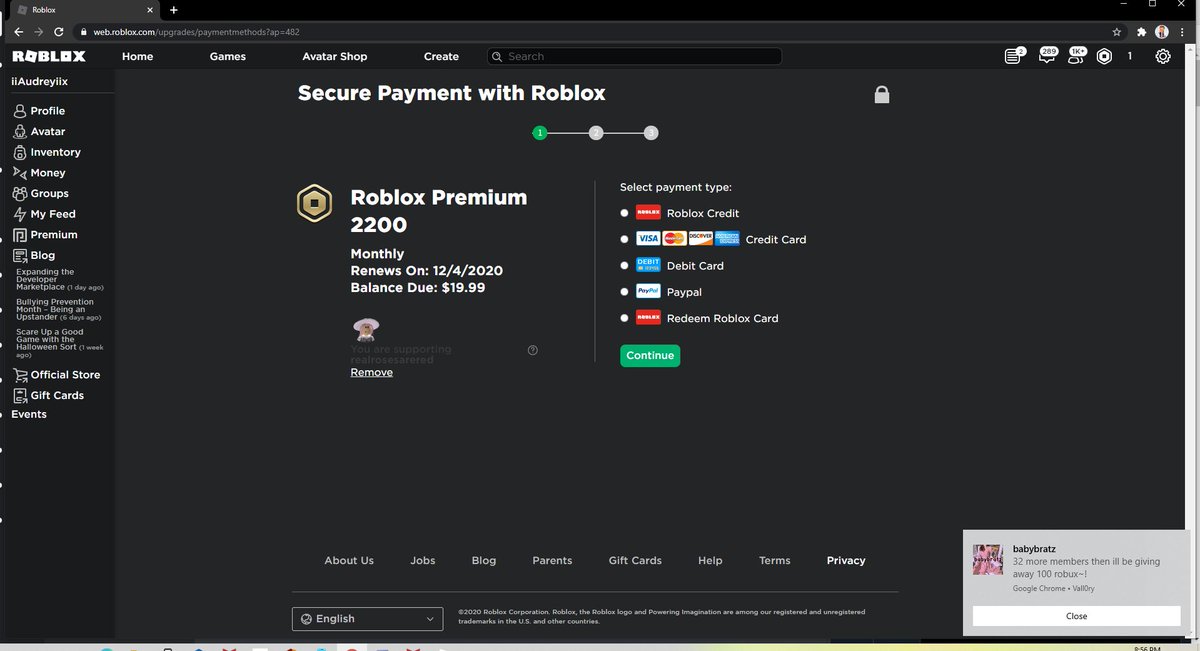
Task: Click the Profile icon in the sidebar
Action: (20, 111)
